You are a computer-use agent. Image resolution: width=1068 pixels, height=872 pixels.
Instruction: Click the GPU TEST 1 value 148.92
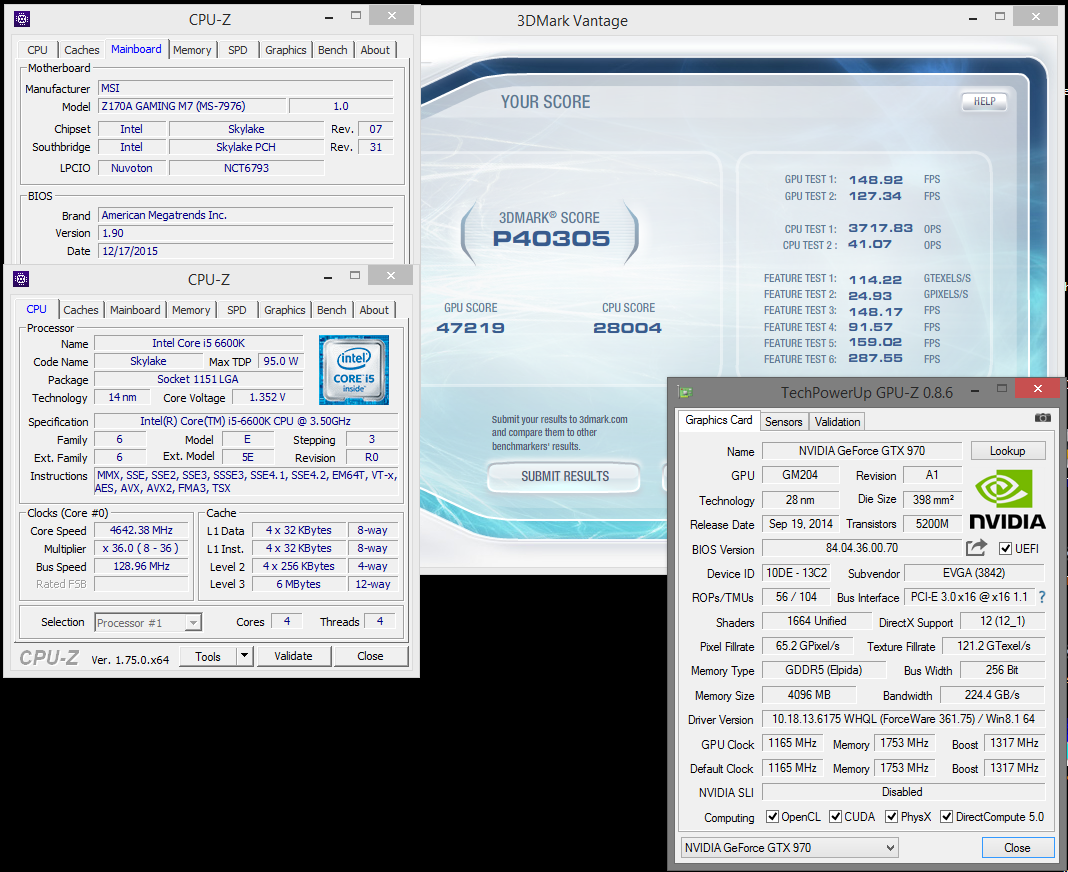point(875,180)
